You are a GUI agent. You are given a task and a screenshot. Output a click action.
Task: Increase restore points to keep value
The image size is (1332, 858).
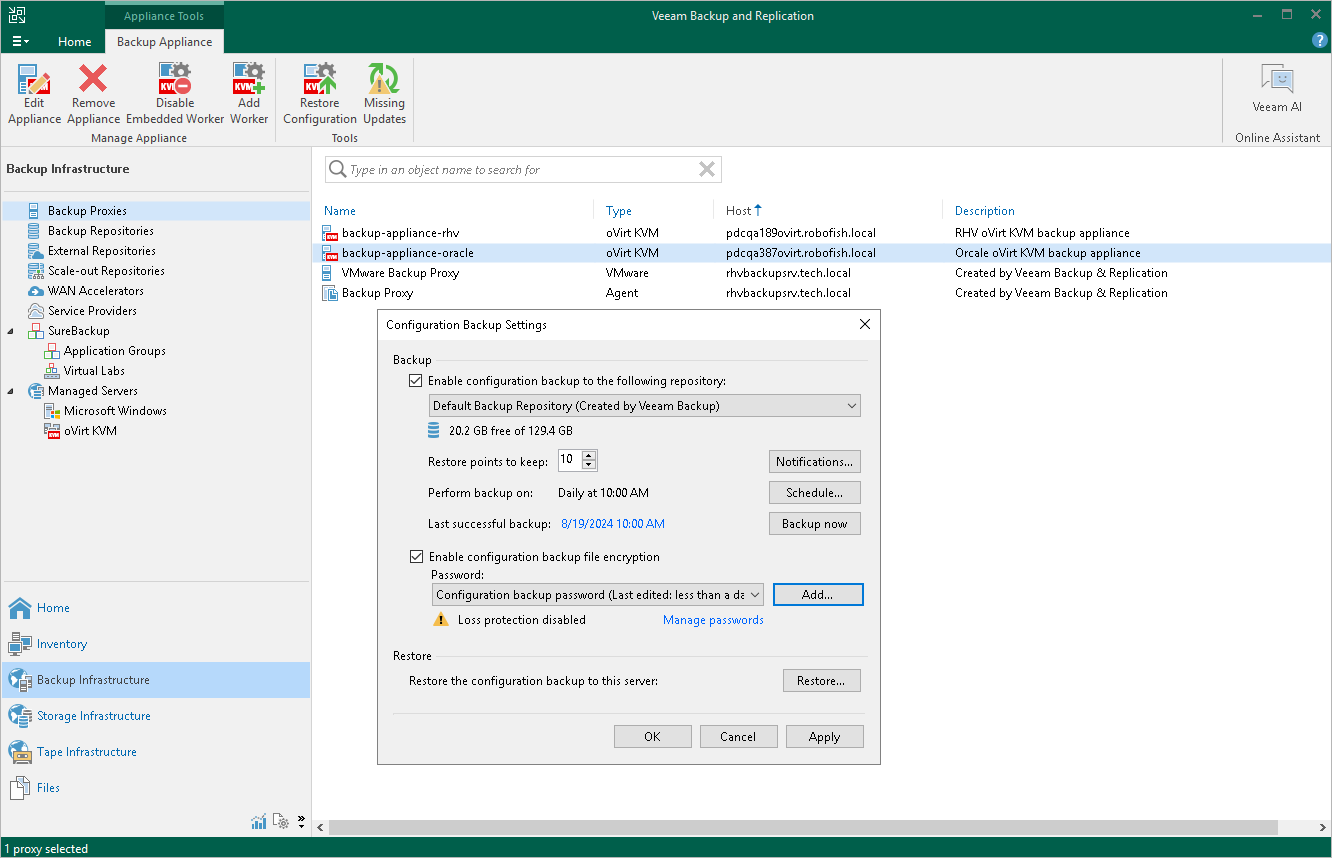[x=589, y=456]
